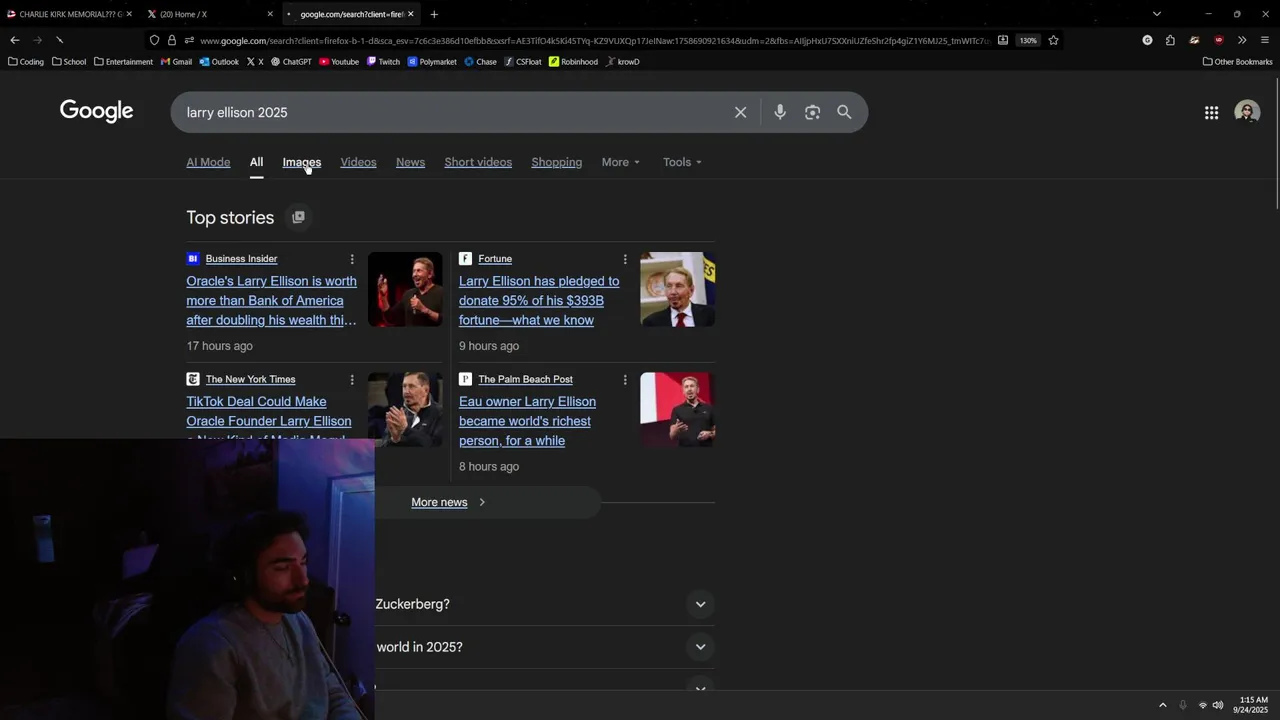
Task: Open the TikTok Deal New York Times headline
Action: click(x=269, y=420)
